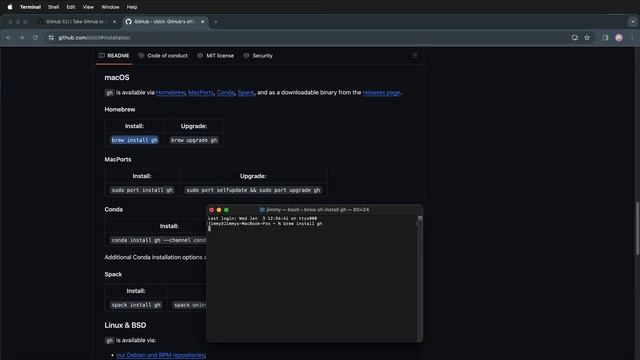The height and width of the screenshot is (360, 640).
Task: Reload the GitHub page
Action: tap(35, 38)
